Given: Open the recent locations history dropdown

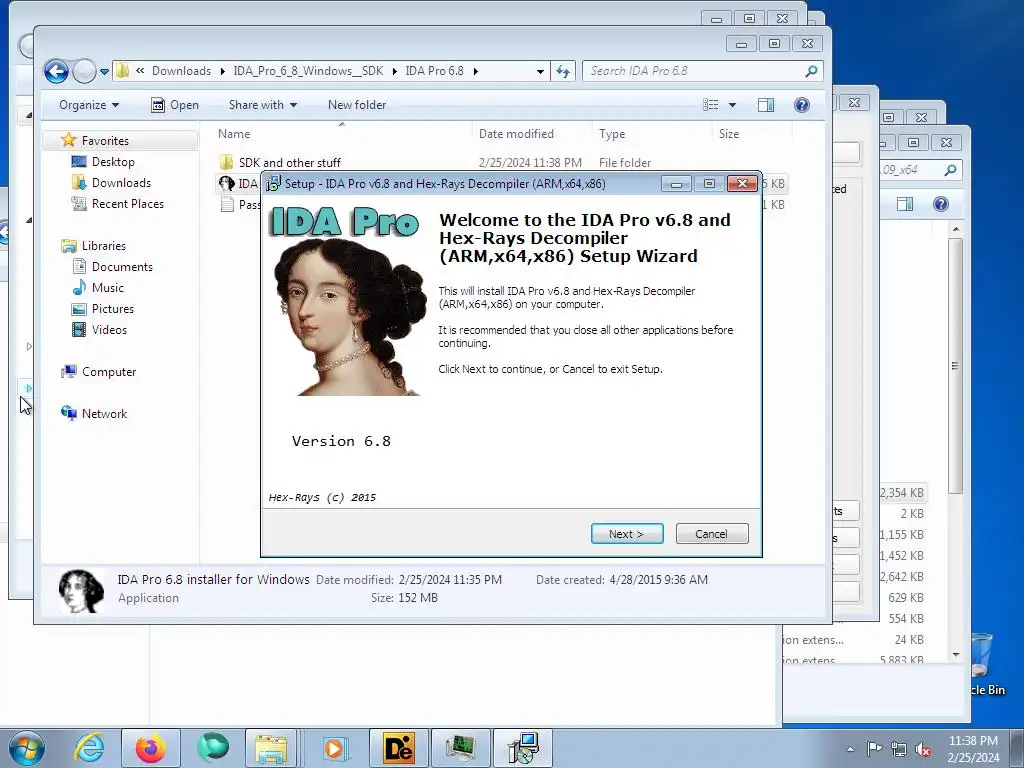Looking at the screenshot, I should click(x=104, y=71).
